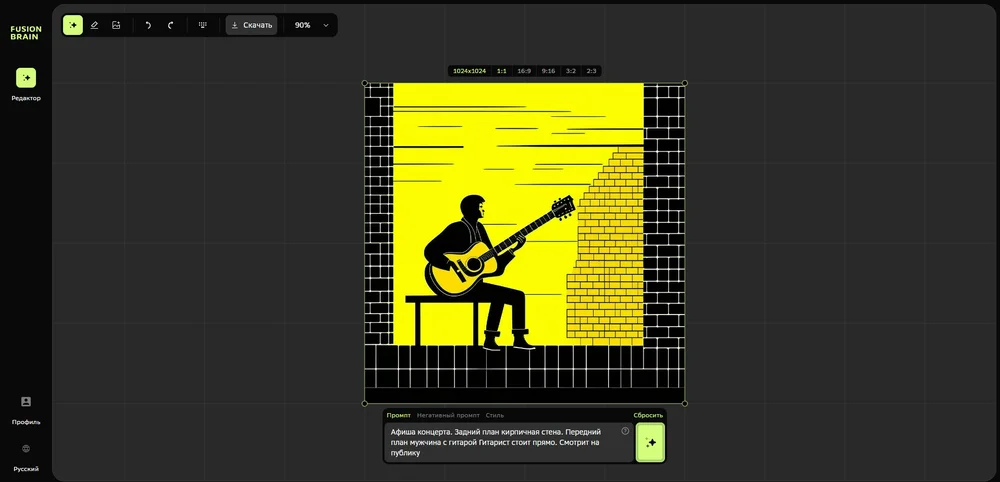Click the top-right canvas resize handle

[x=685, y=83]
